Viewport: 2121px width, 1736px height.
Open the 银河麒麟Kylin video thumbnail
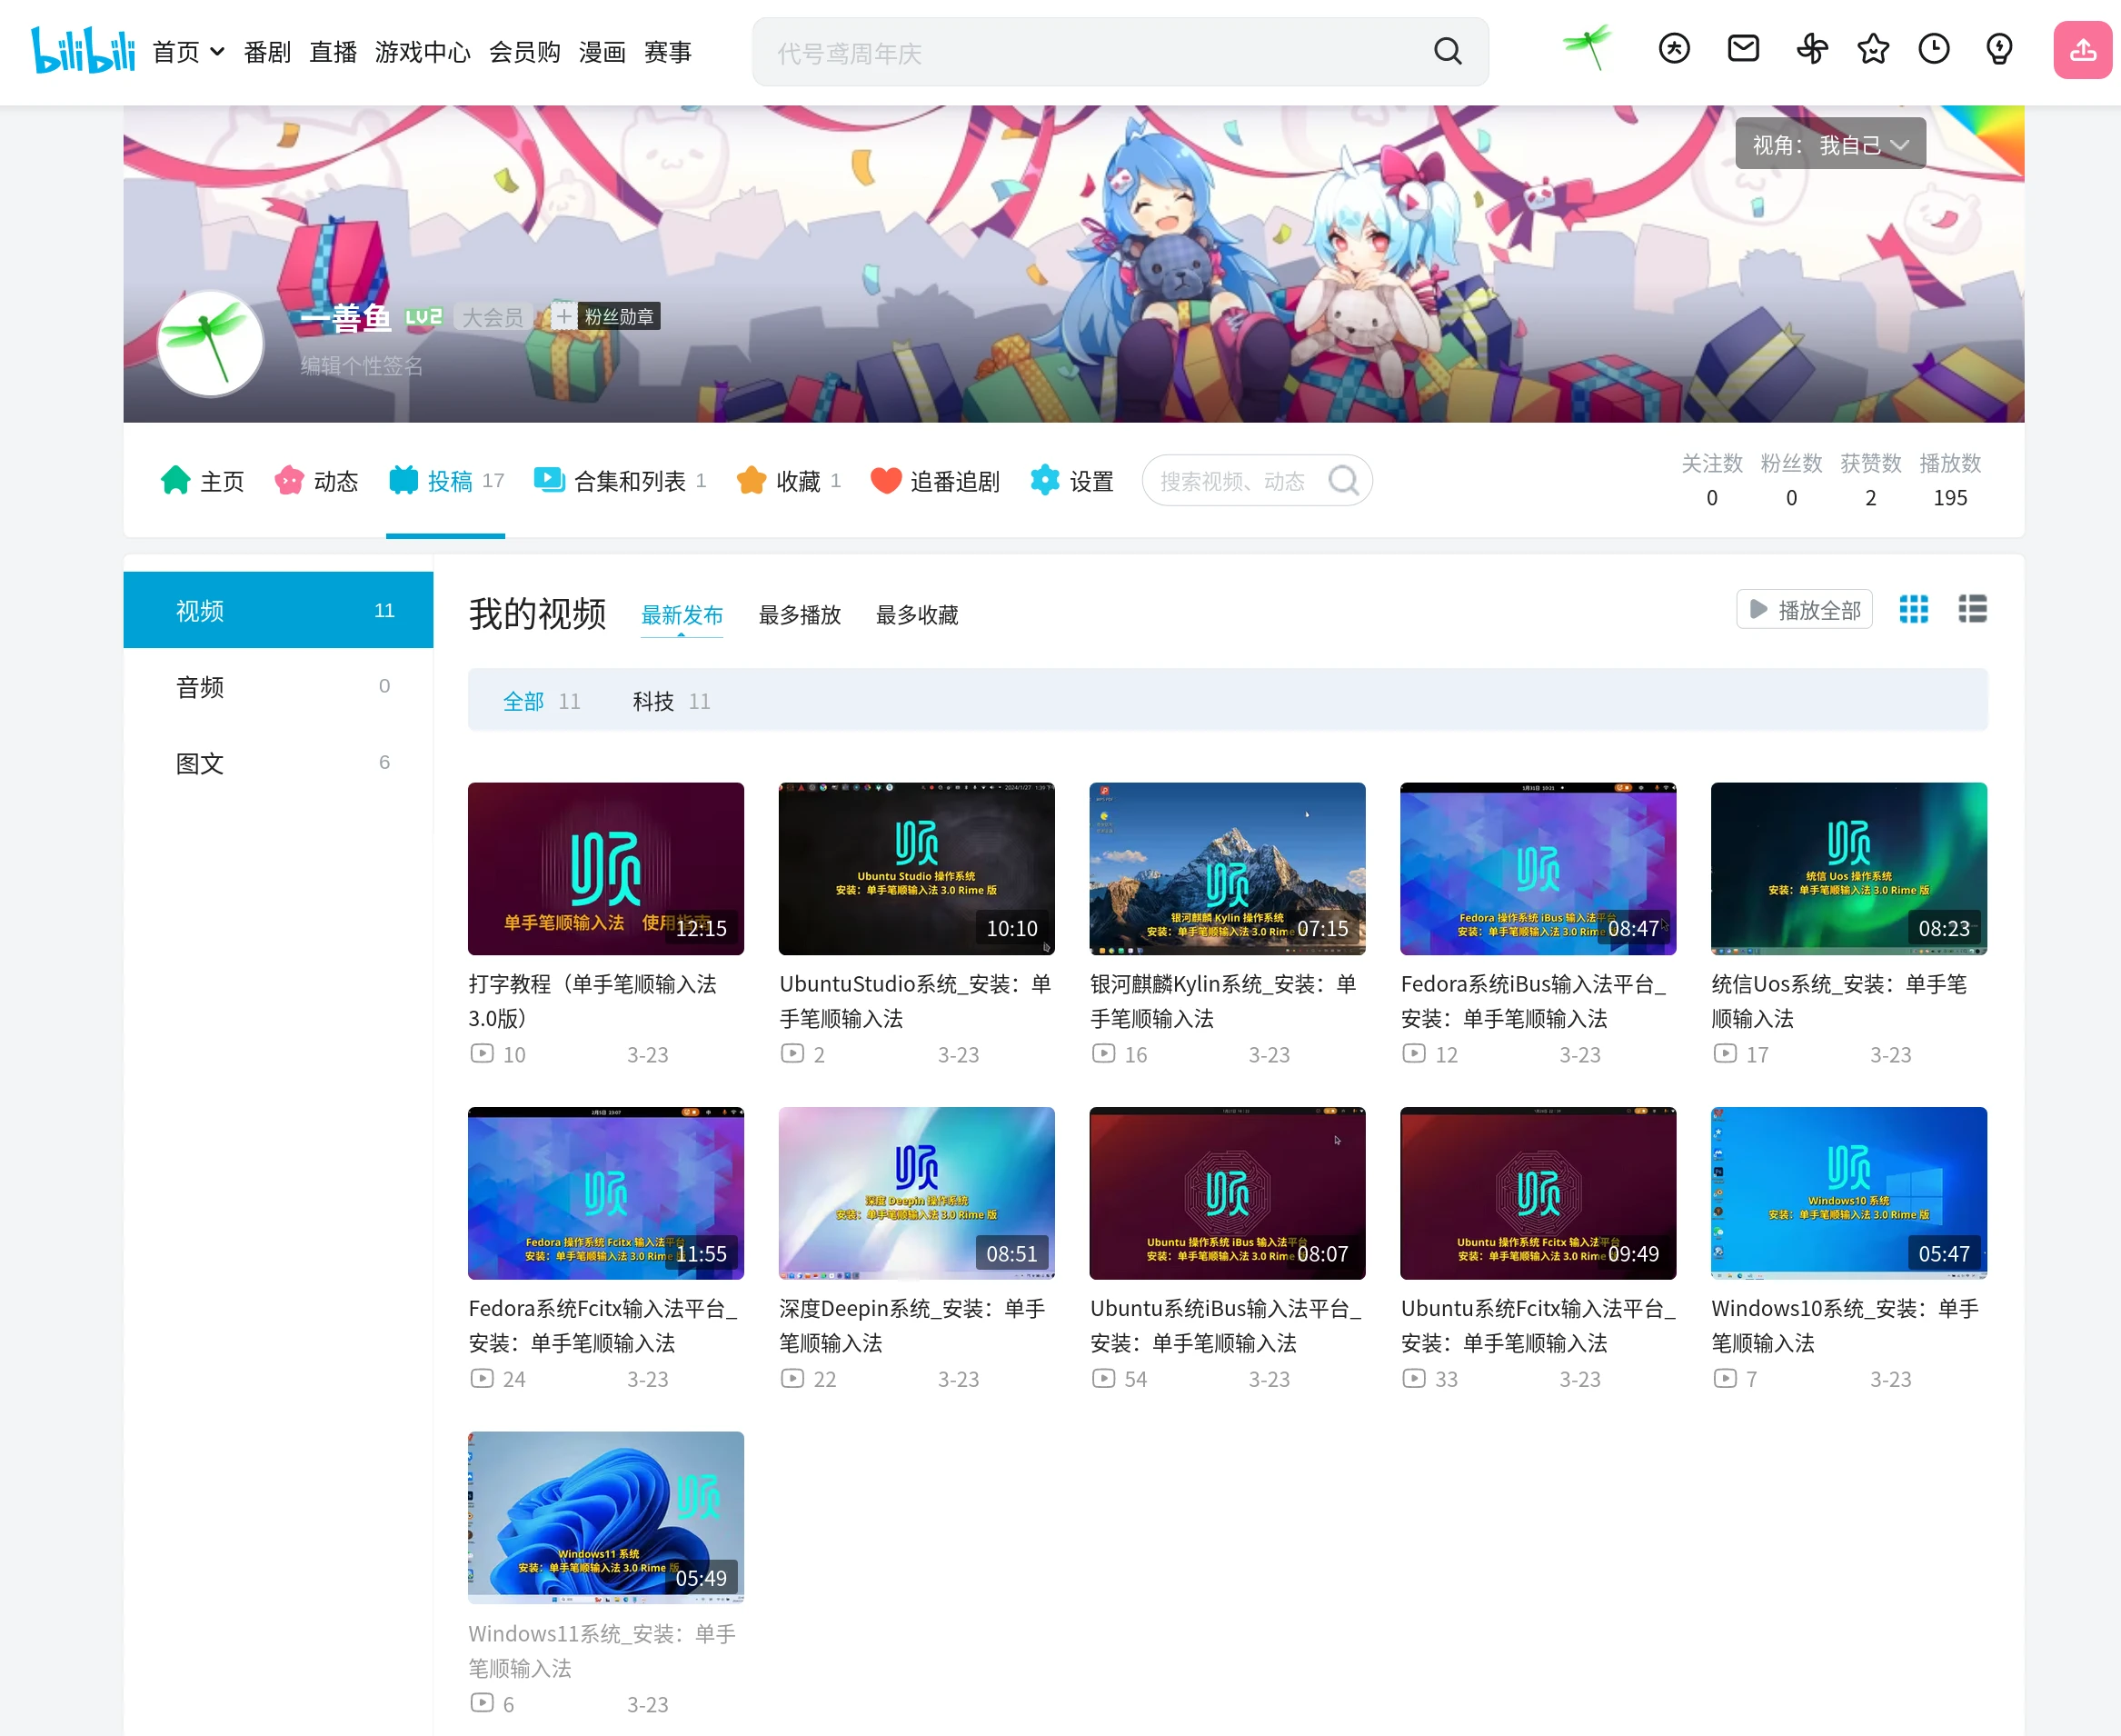1227,868
